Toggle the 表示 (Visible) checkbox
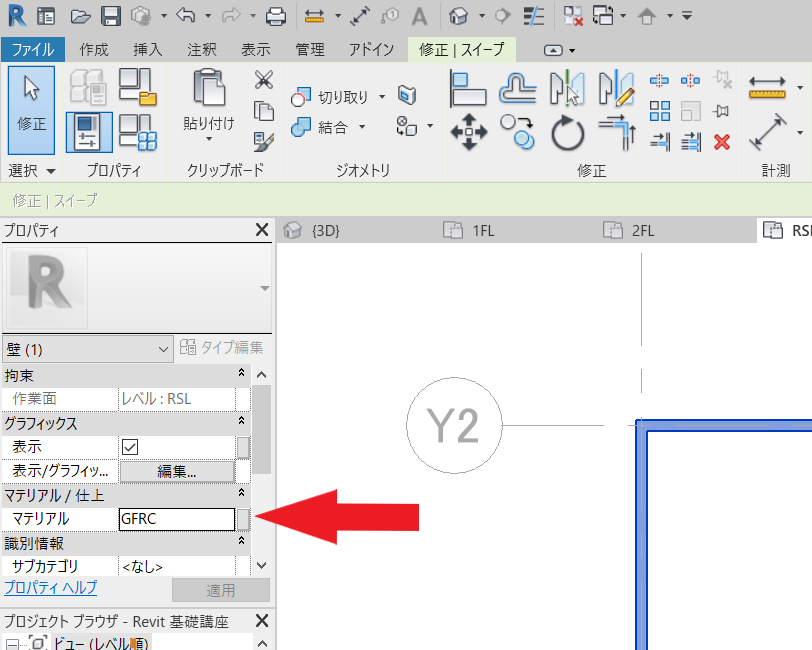The image size is (812, 650). click(x=130, y=446)
